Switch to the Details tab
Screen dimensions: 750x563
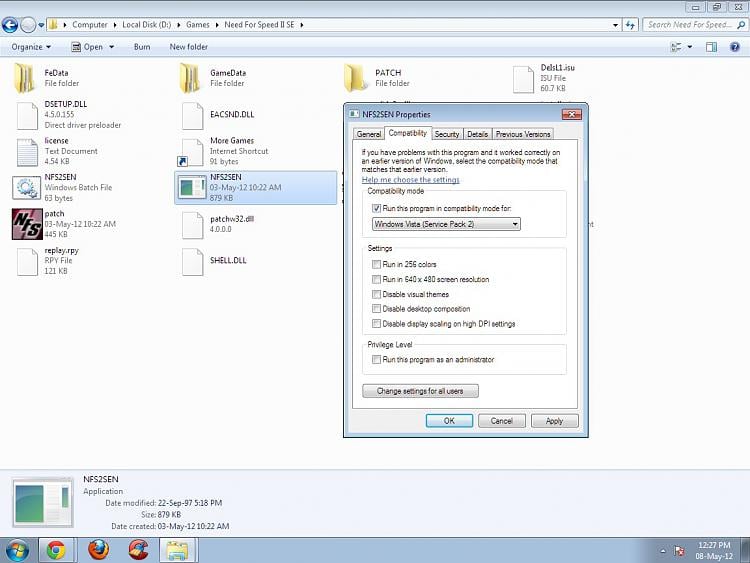point(477,134)
